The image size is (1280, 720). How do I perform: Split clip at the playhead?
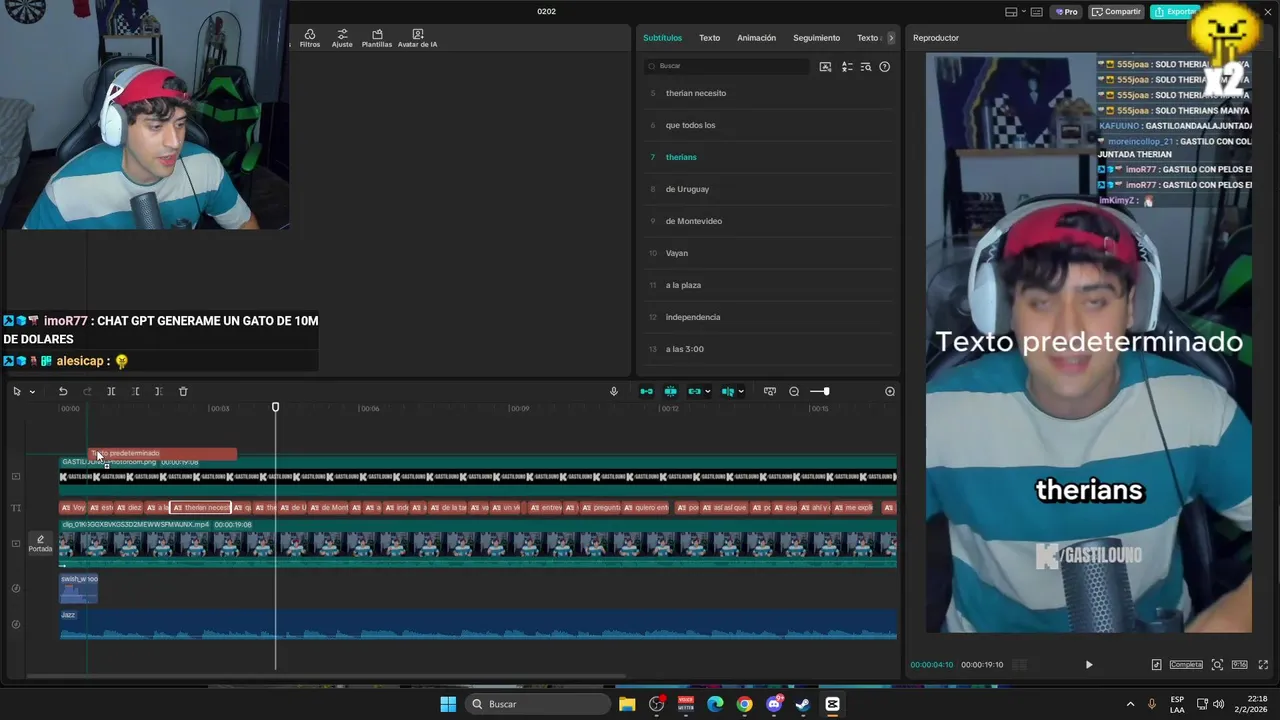[x=111, y=391]
